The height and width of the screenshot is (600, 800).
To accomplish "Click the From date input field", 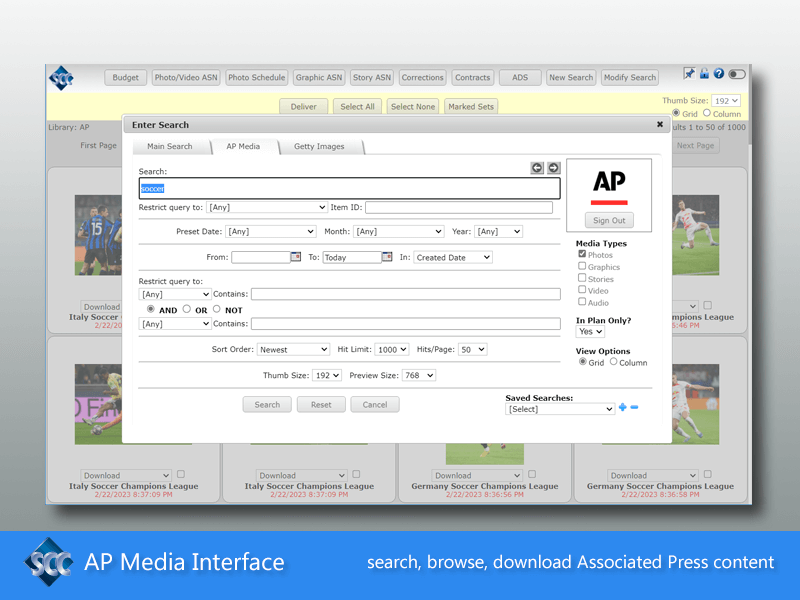I will click(261, 257).
